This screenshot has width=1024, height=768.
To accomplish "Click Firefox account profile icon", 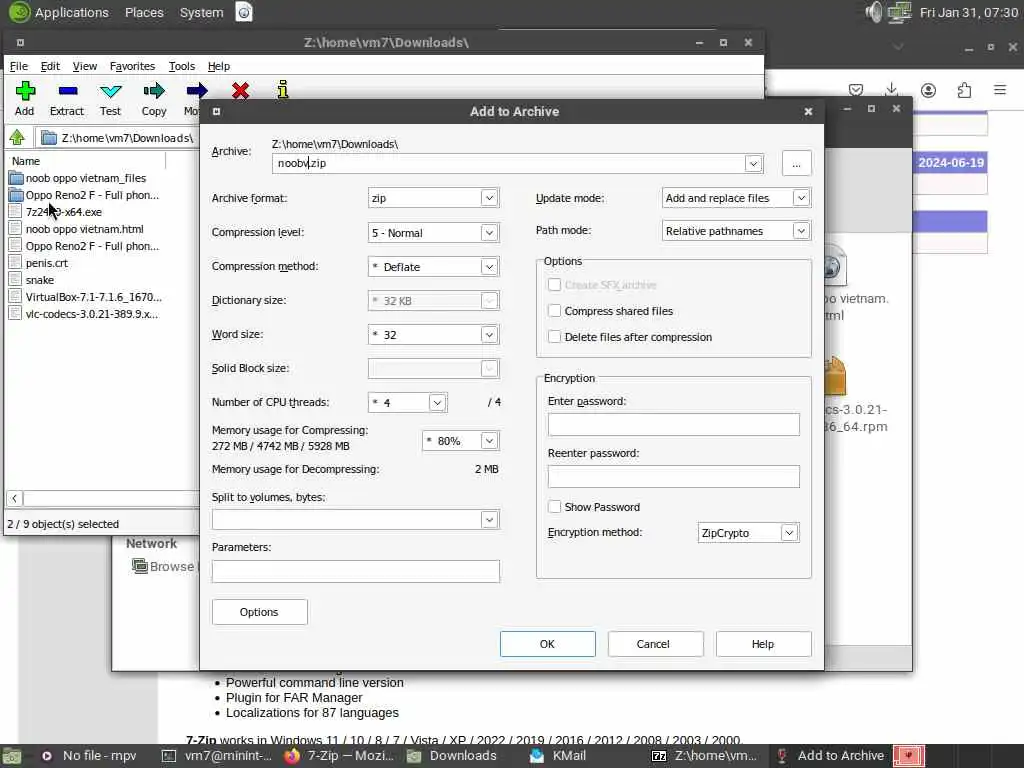I will [x=928, y=90].
